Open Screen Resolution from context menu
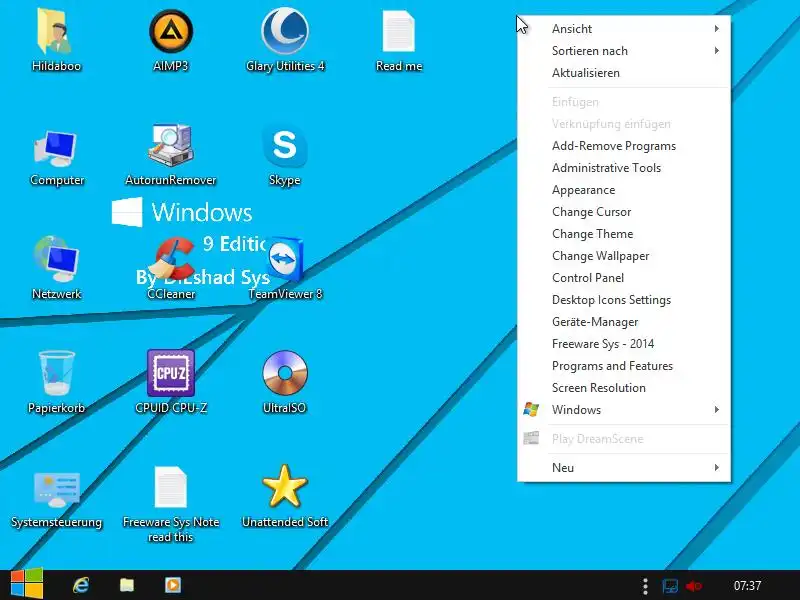Screen dimensions: 800x600 point(623,388)
